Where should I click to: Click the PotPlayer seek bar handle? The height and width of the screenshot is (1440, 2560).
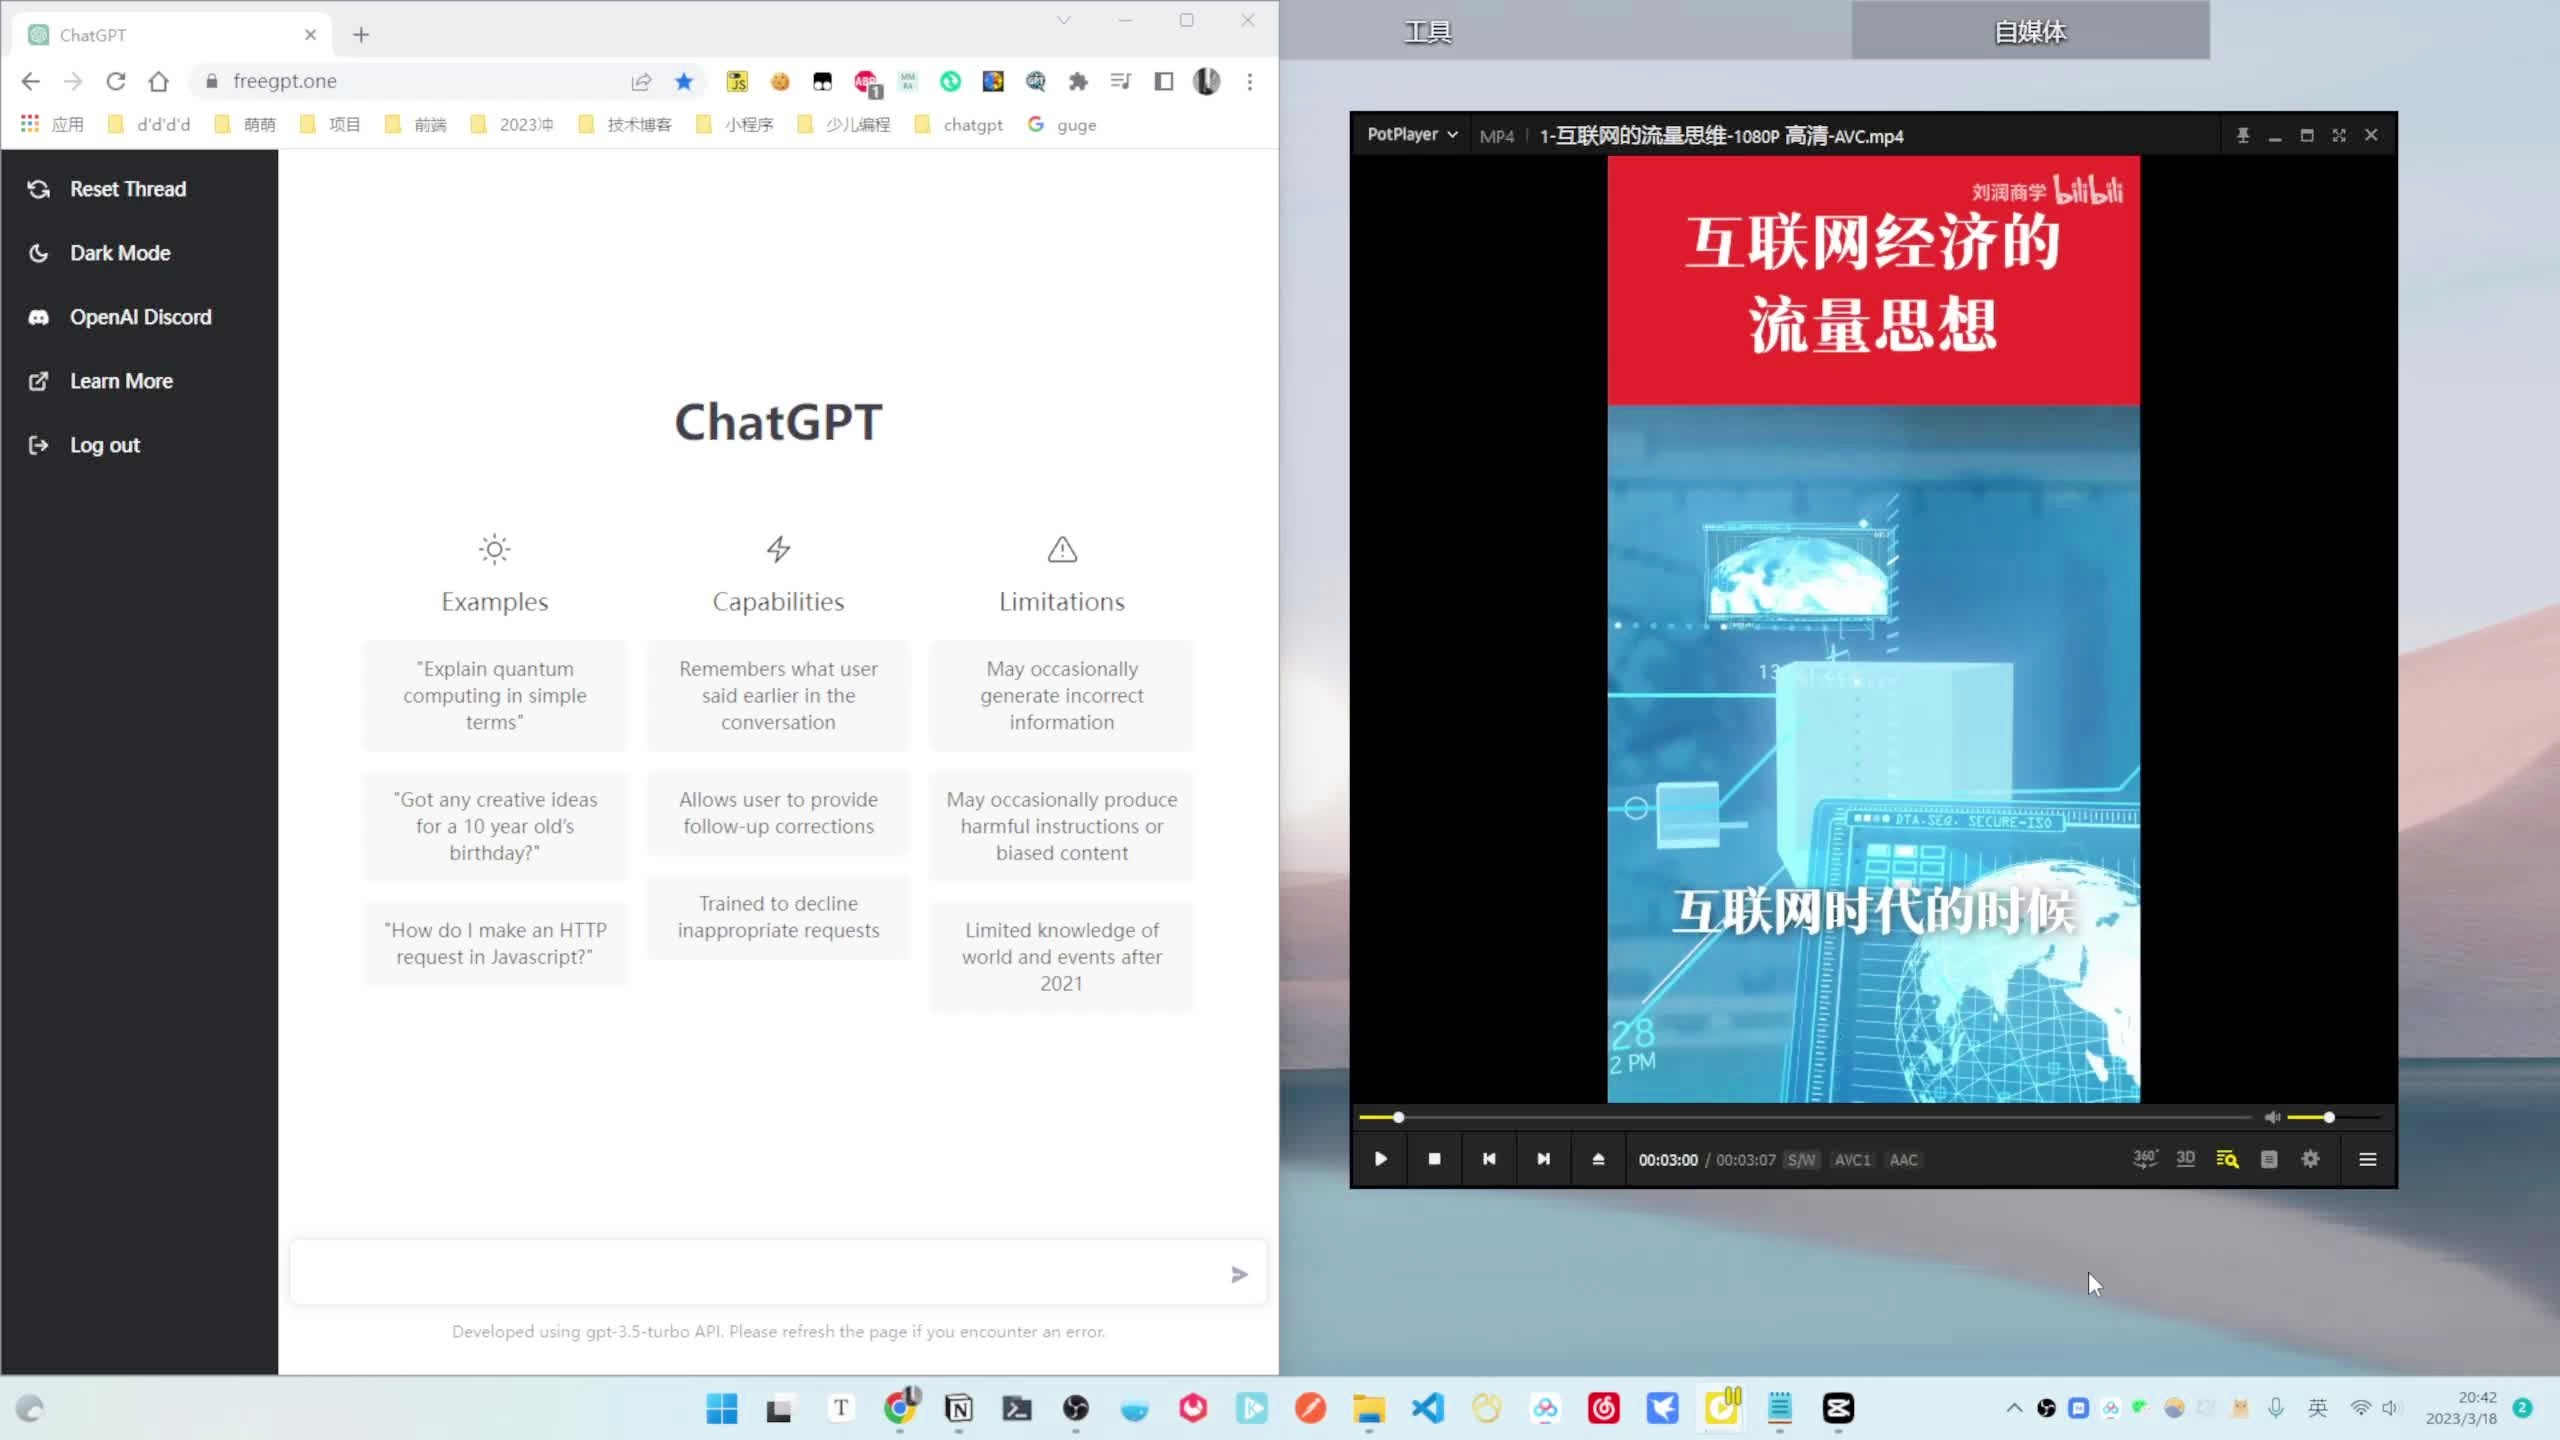tap(1398, 1117)
